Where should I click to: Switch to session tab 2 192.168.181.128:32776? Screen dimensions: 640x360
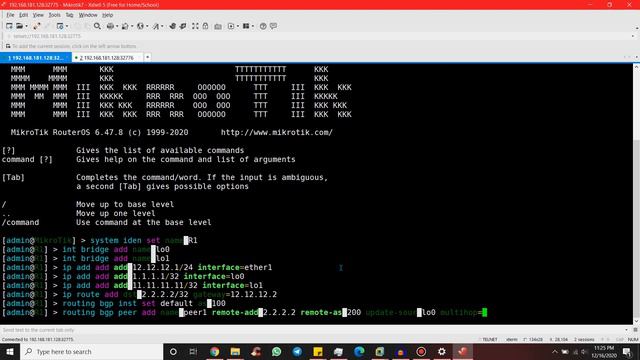[107, 58]
